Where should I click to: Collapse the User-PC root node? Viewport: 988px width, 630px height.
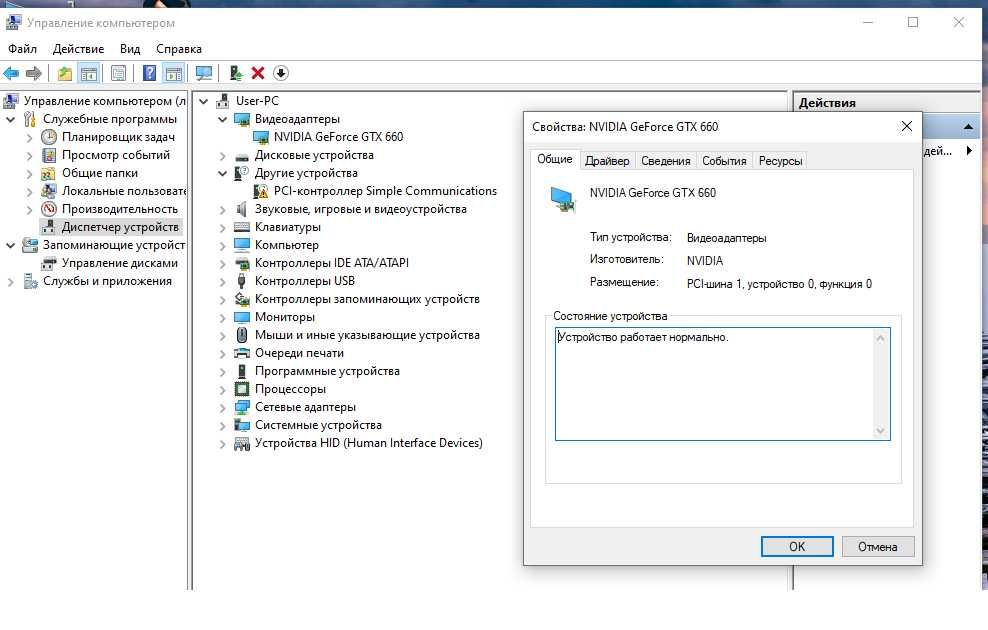[x=204, y=101]
